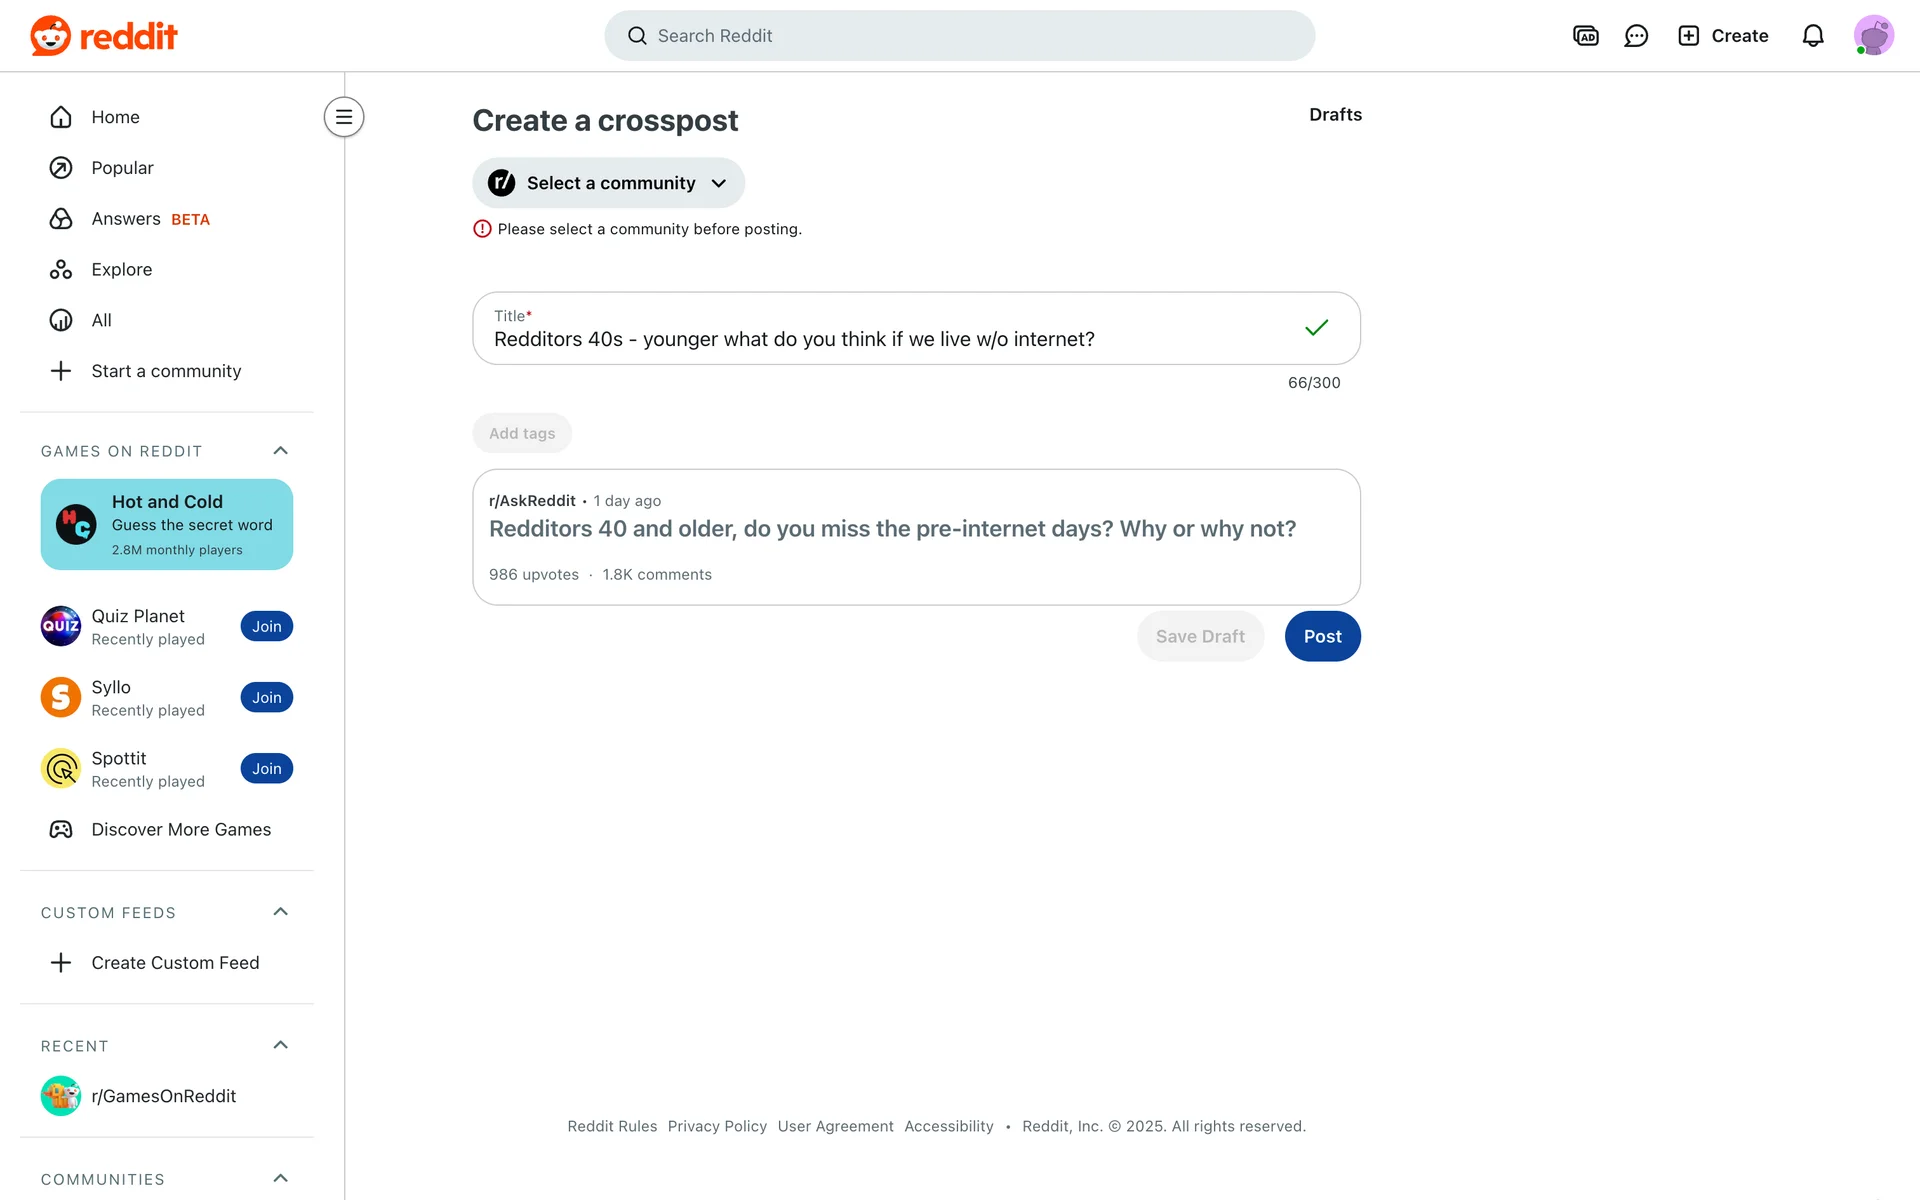The width and height of the screenshot is (1920, 1200).
Task: Open r/GamesOnReddit community icon
Action: tap(61, 1096)
